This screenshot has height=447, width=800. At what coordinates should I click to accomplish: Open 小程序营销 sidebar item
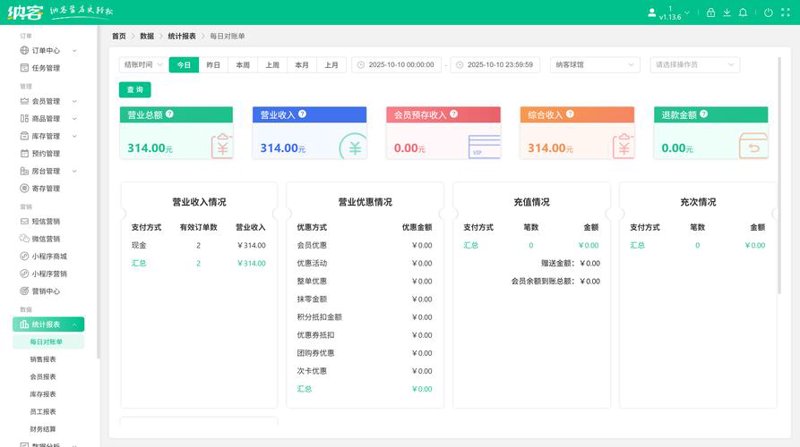coord(48,274)
